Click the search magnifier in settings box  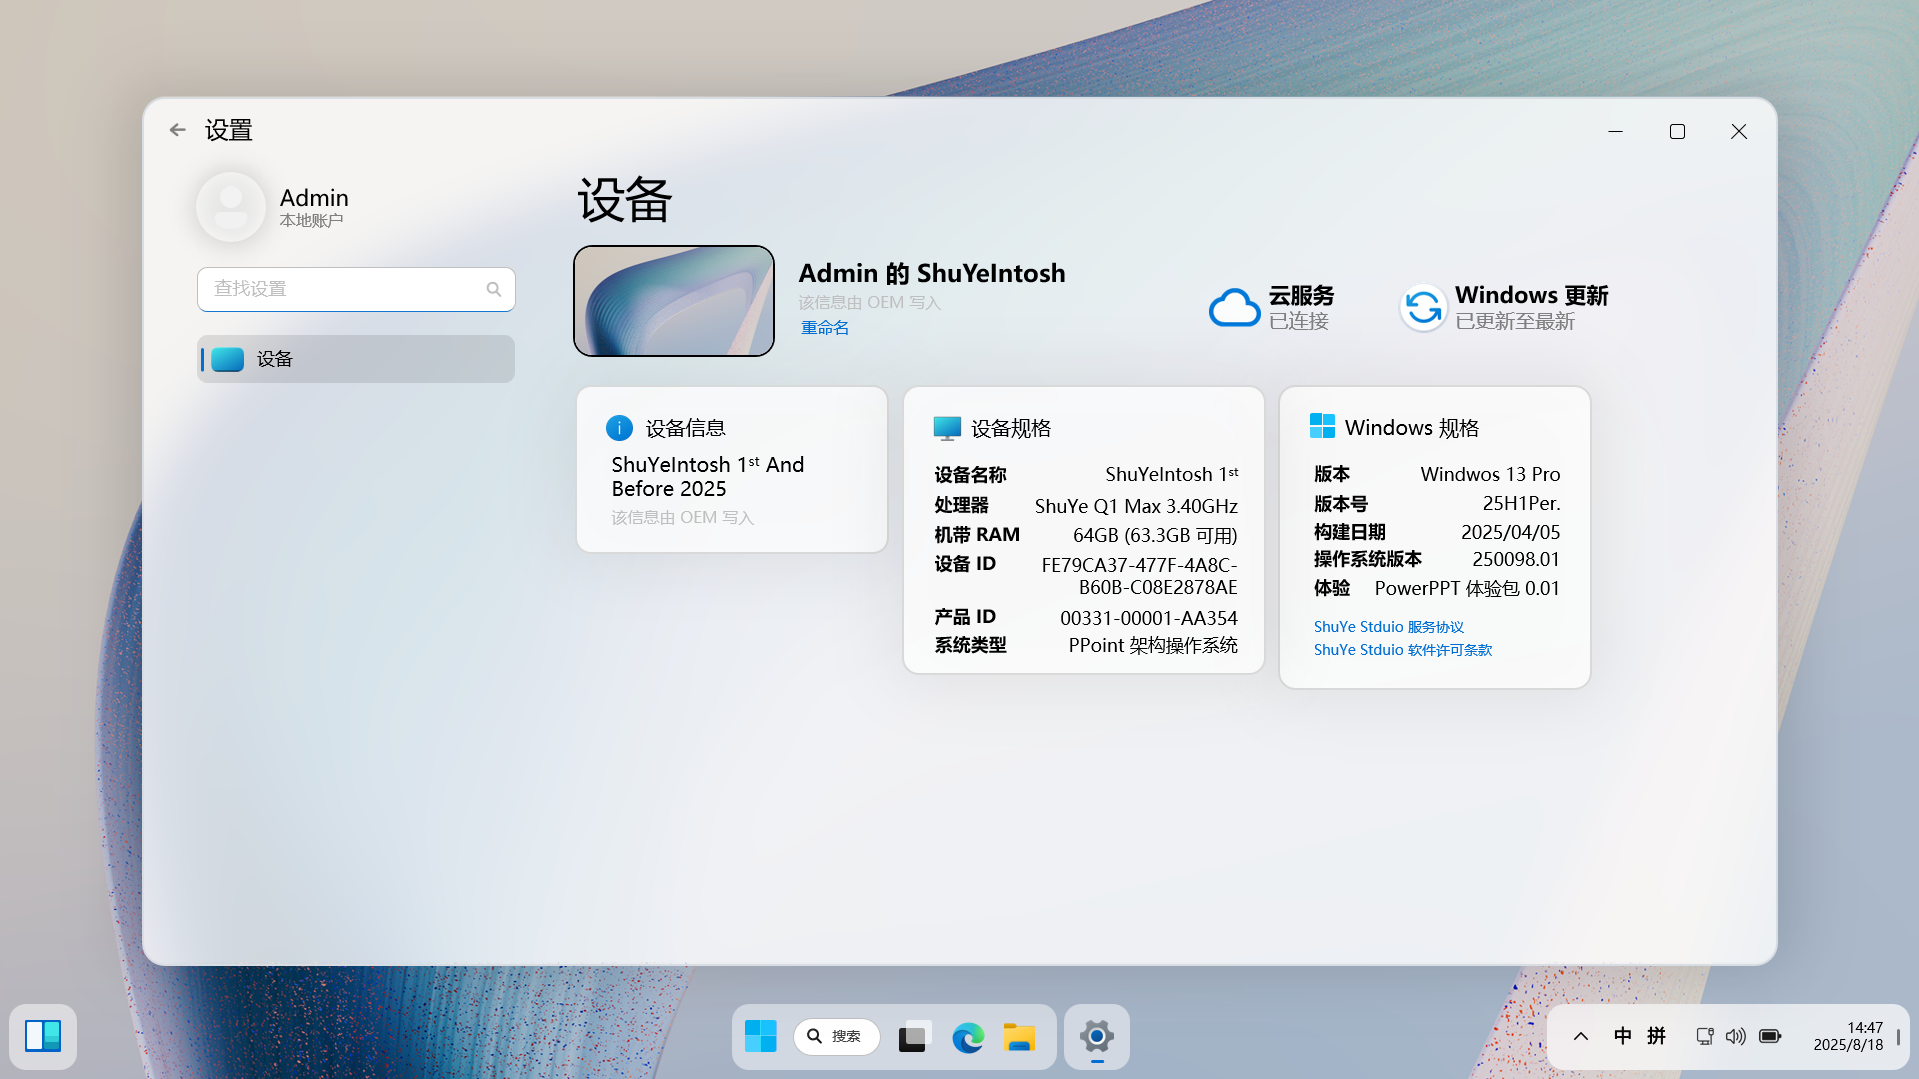(494, 289)
